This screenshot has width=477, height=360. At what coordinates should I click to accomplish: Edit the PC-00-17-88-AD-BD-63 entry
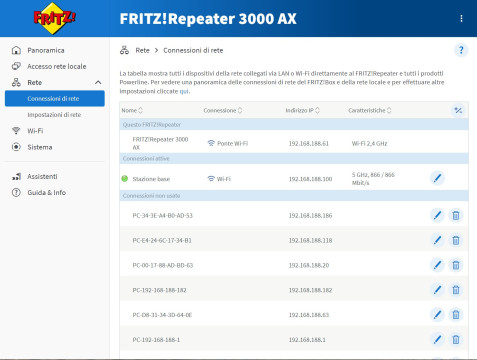coord(437,265)
